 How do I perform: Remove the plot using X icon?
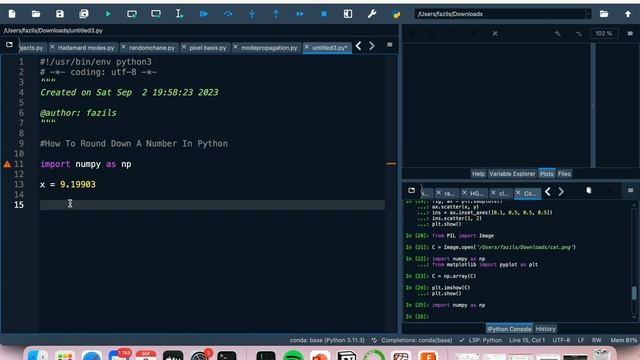click(495, 33)
